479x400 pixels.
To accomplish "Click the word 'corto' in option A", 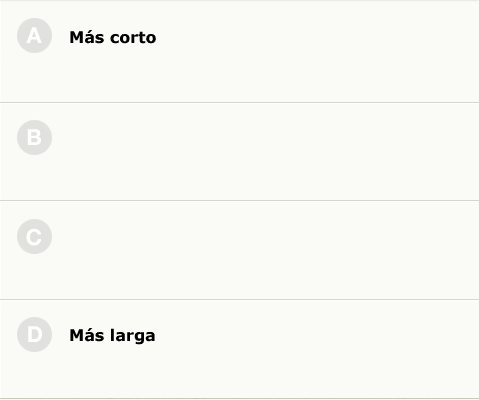I will [x=133, y=38].
